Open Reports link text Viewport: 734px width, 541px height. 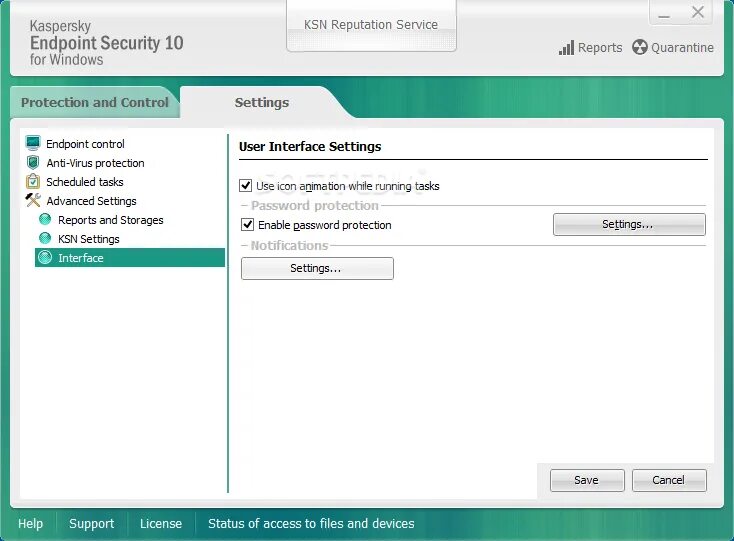point(600,48)
